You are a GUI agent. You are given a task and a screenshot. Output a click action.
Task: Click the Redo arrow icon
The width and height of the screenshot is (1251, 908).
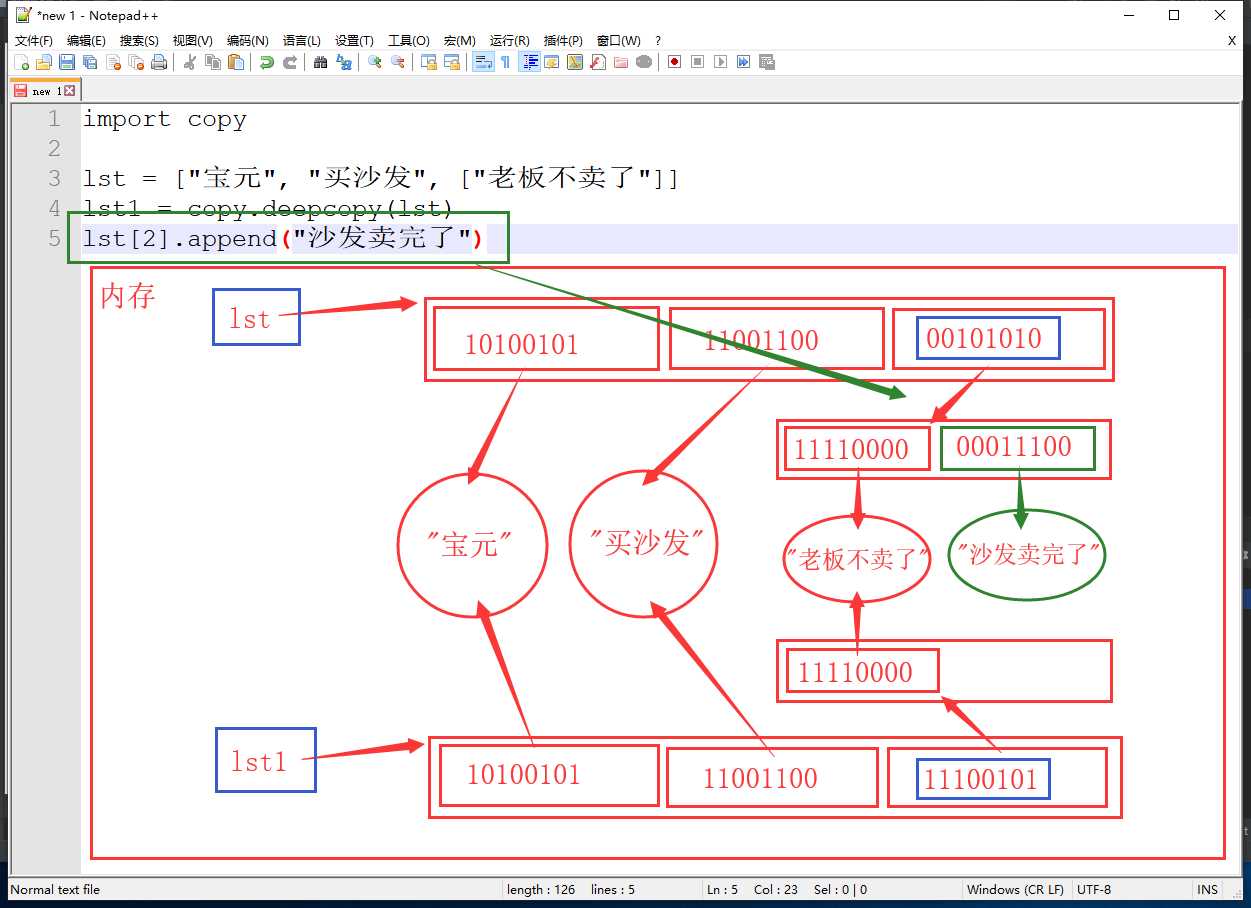click(289, 62)
